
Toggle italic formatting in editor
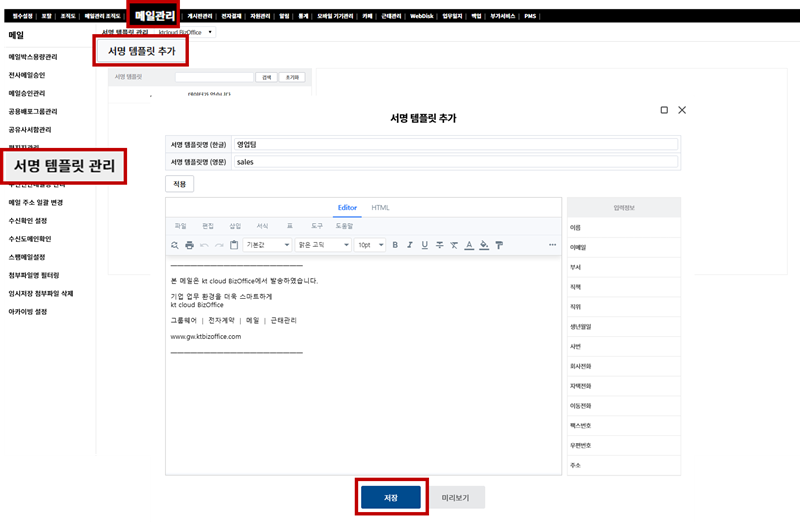click(410, 245)
